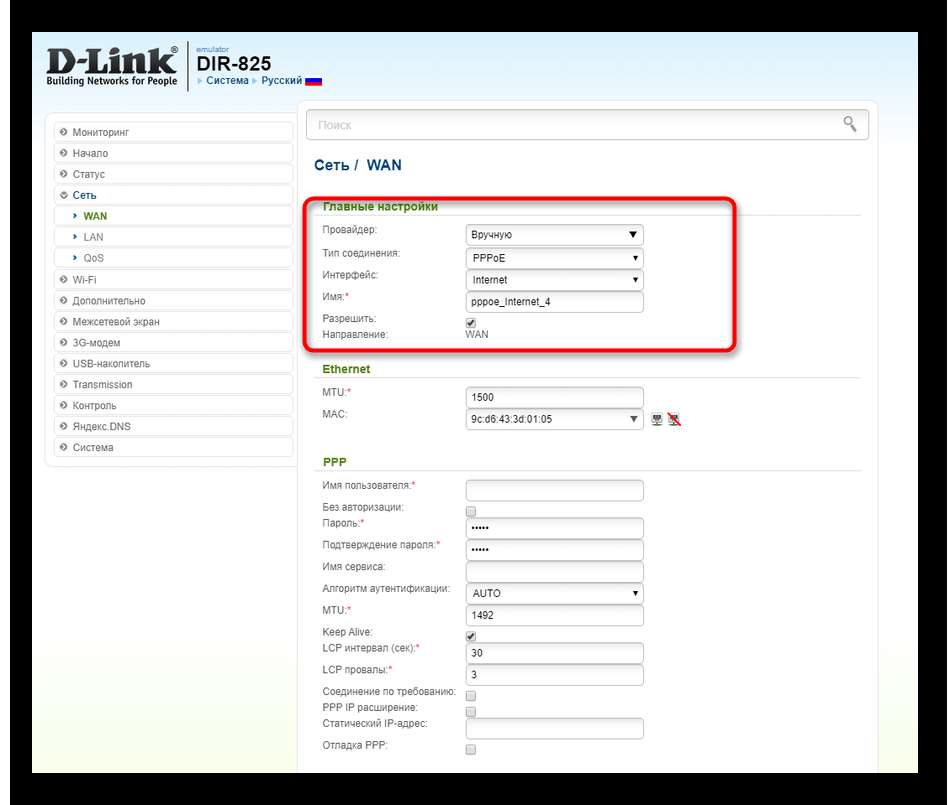The height and width of the screenshot is (805, 950).
Task: Click the LCP интервал field
Action: pyautogui.click(x=554, y=653)
